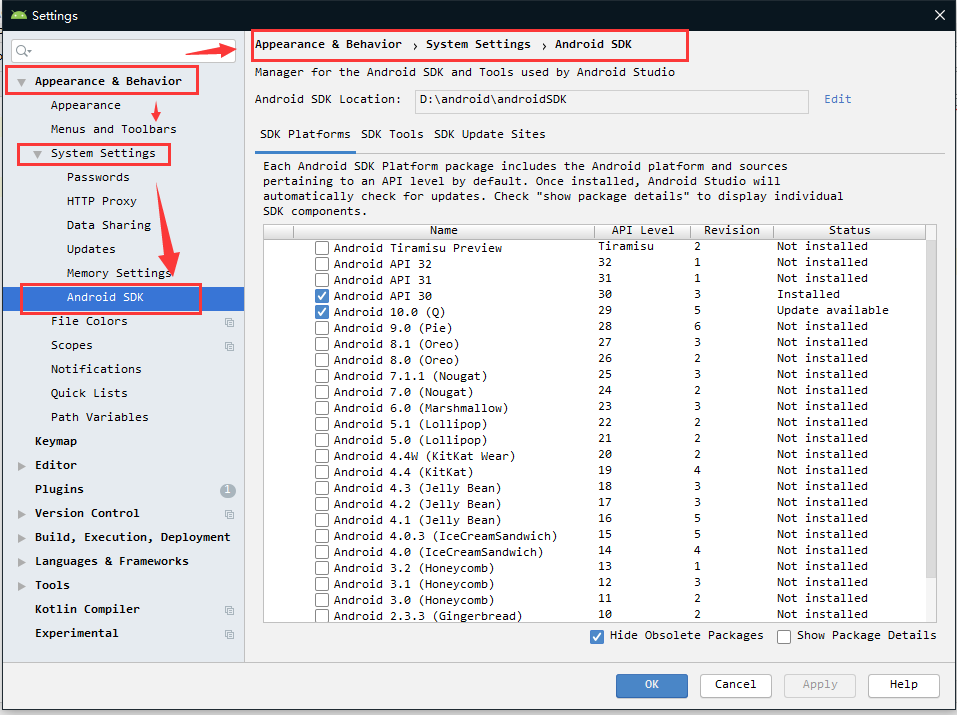
Task: Switch to SDK Tools tab
Action: click(392, 134)
